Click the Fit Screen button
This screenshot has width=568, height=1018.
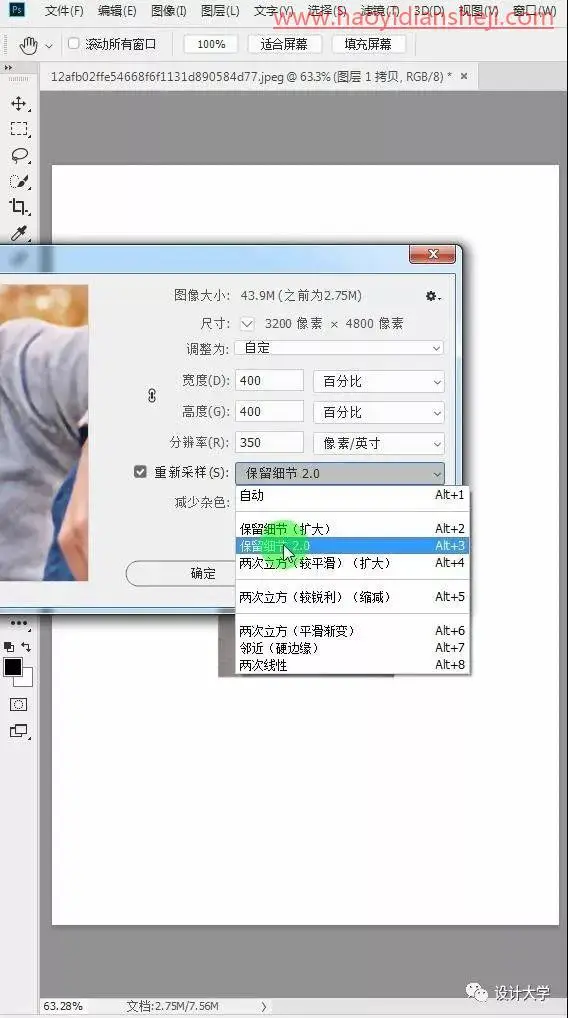(284, 44)
